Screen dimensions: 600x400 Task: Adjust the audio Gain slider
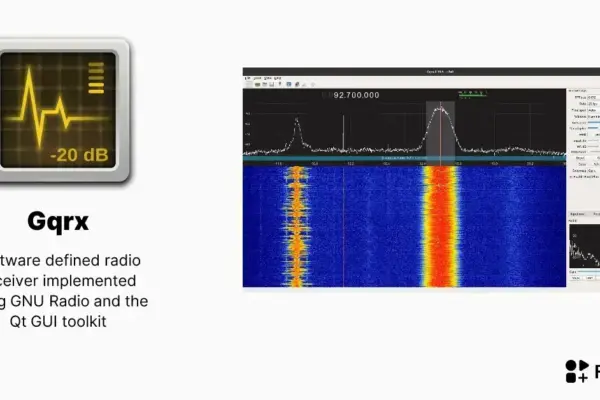point(589,271)
